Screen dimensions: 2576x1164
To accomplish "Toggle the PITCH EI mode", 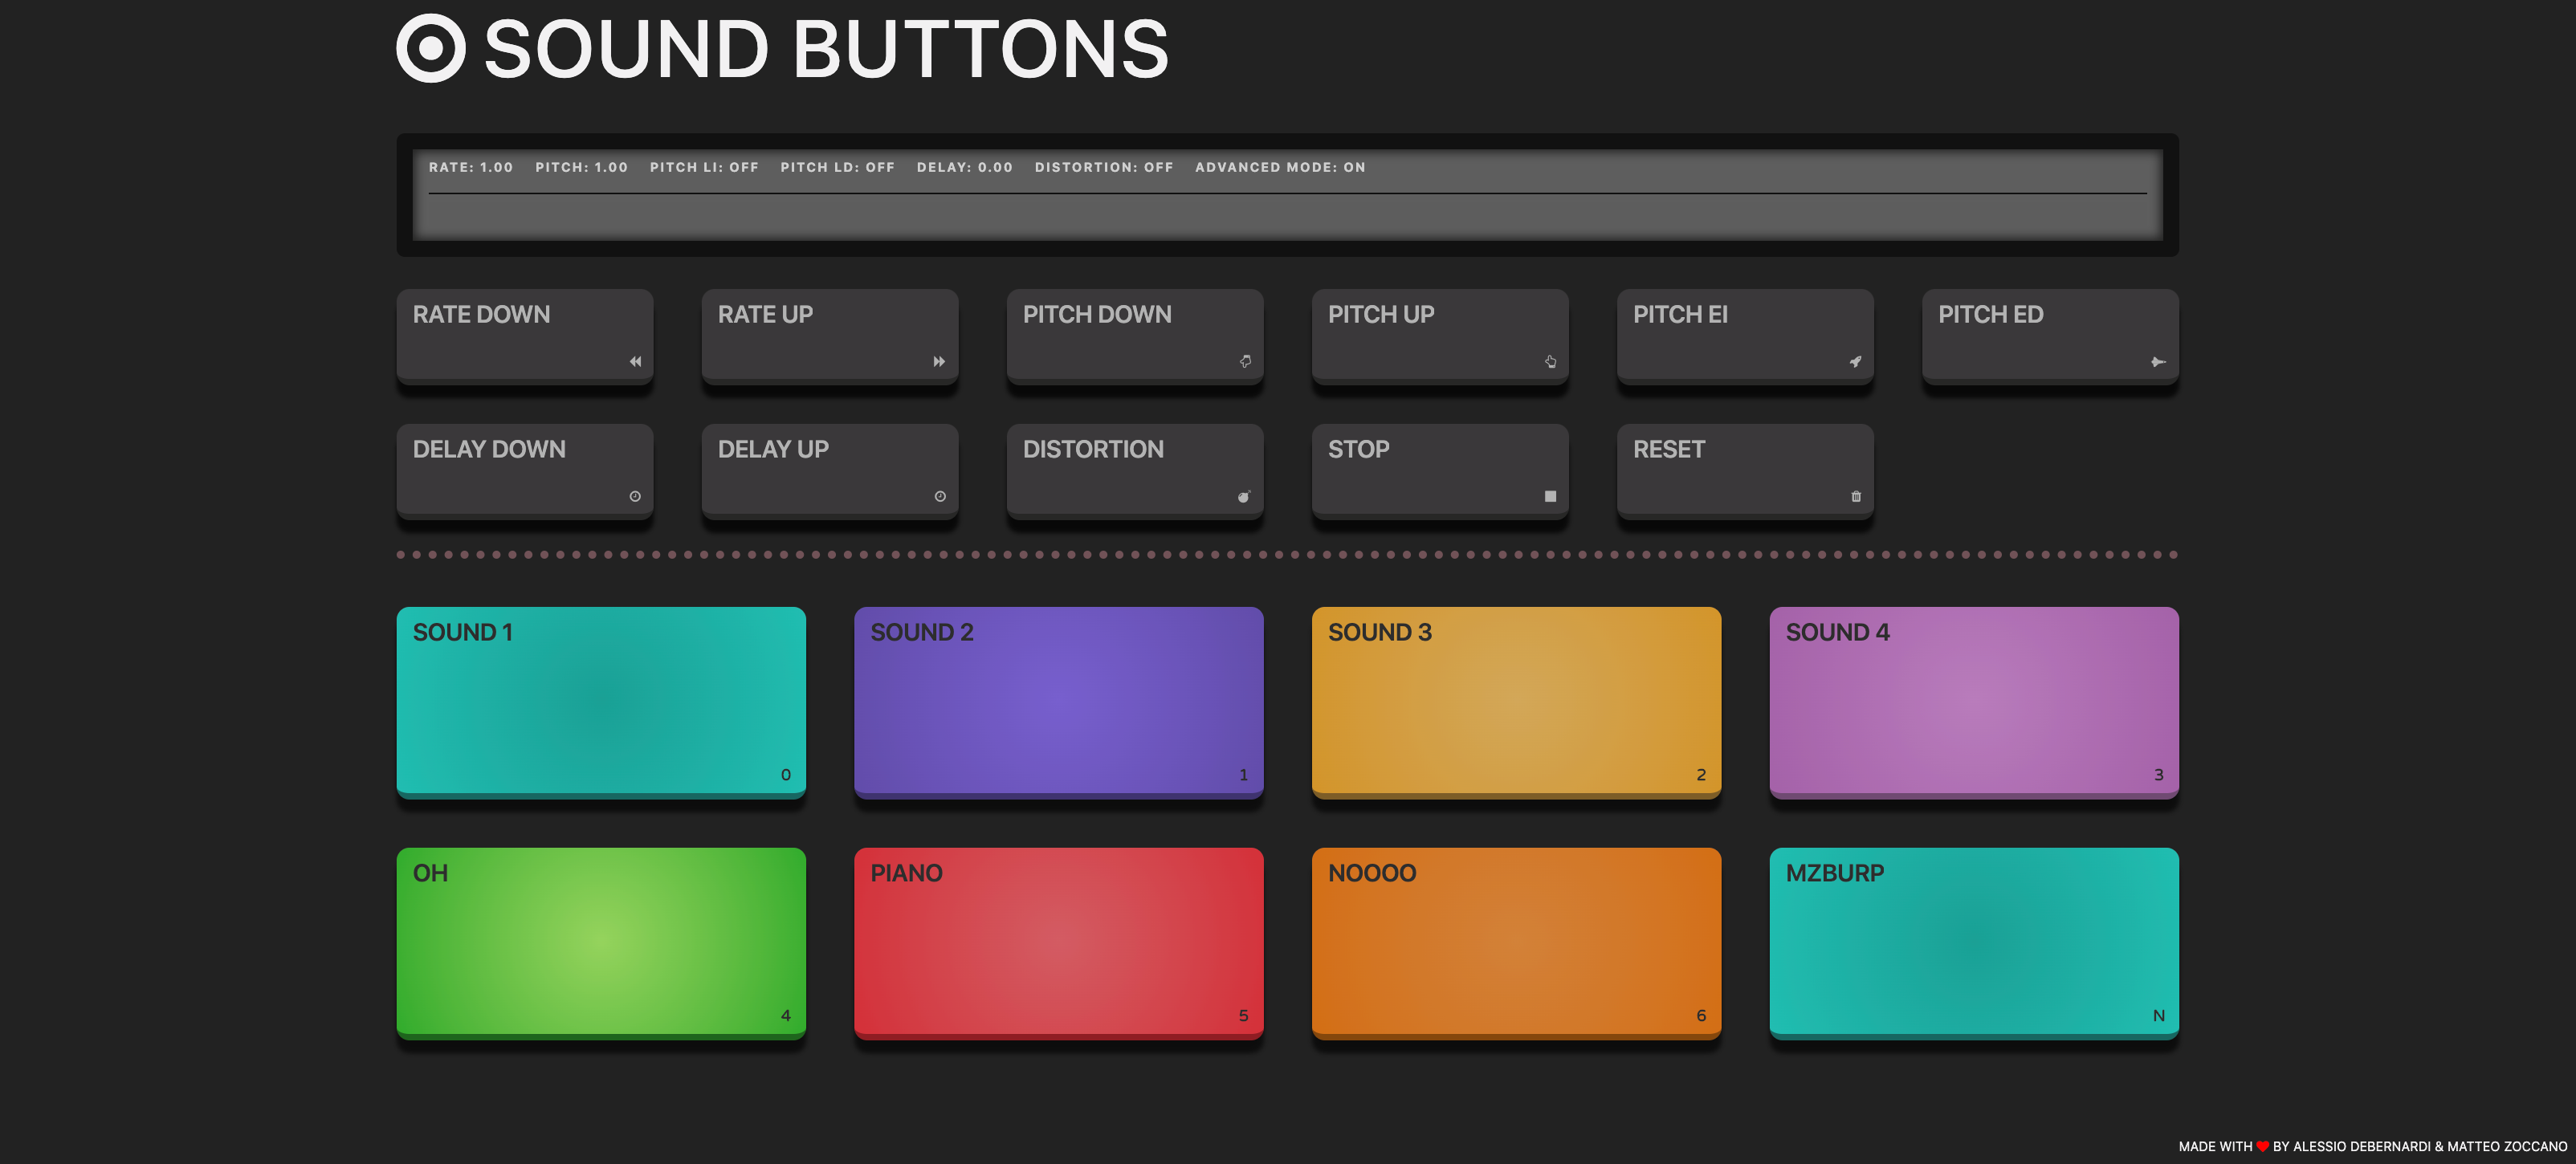I will [1744, 334].
